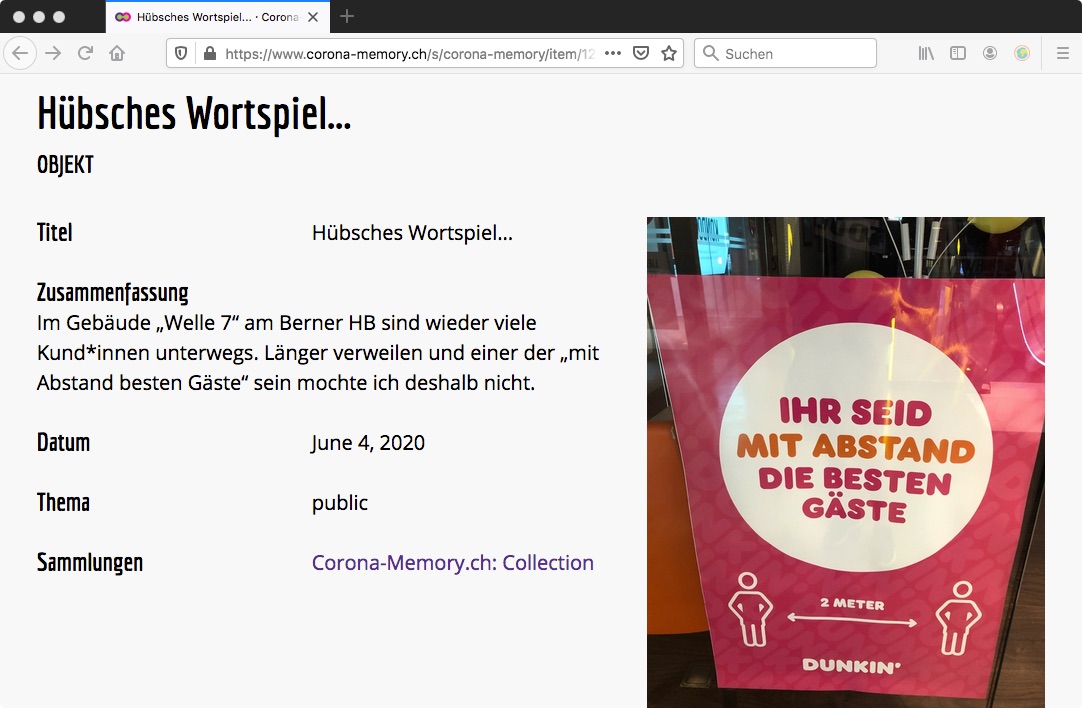Image resolution: width=1082 pixels, height=708 pixels.
Task: Open tracking protection shield info
Action: (181, 53)
